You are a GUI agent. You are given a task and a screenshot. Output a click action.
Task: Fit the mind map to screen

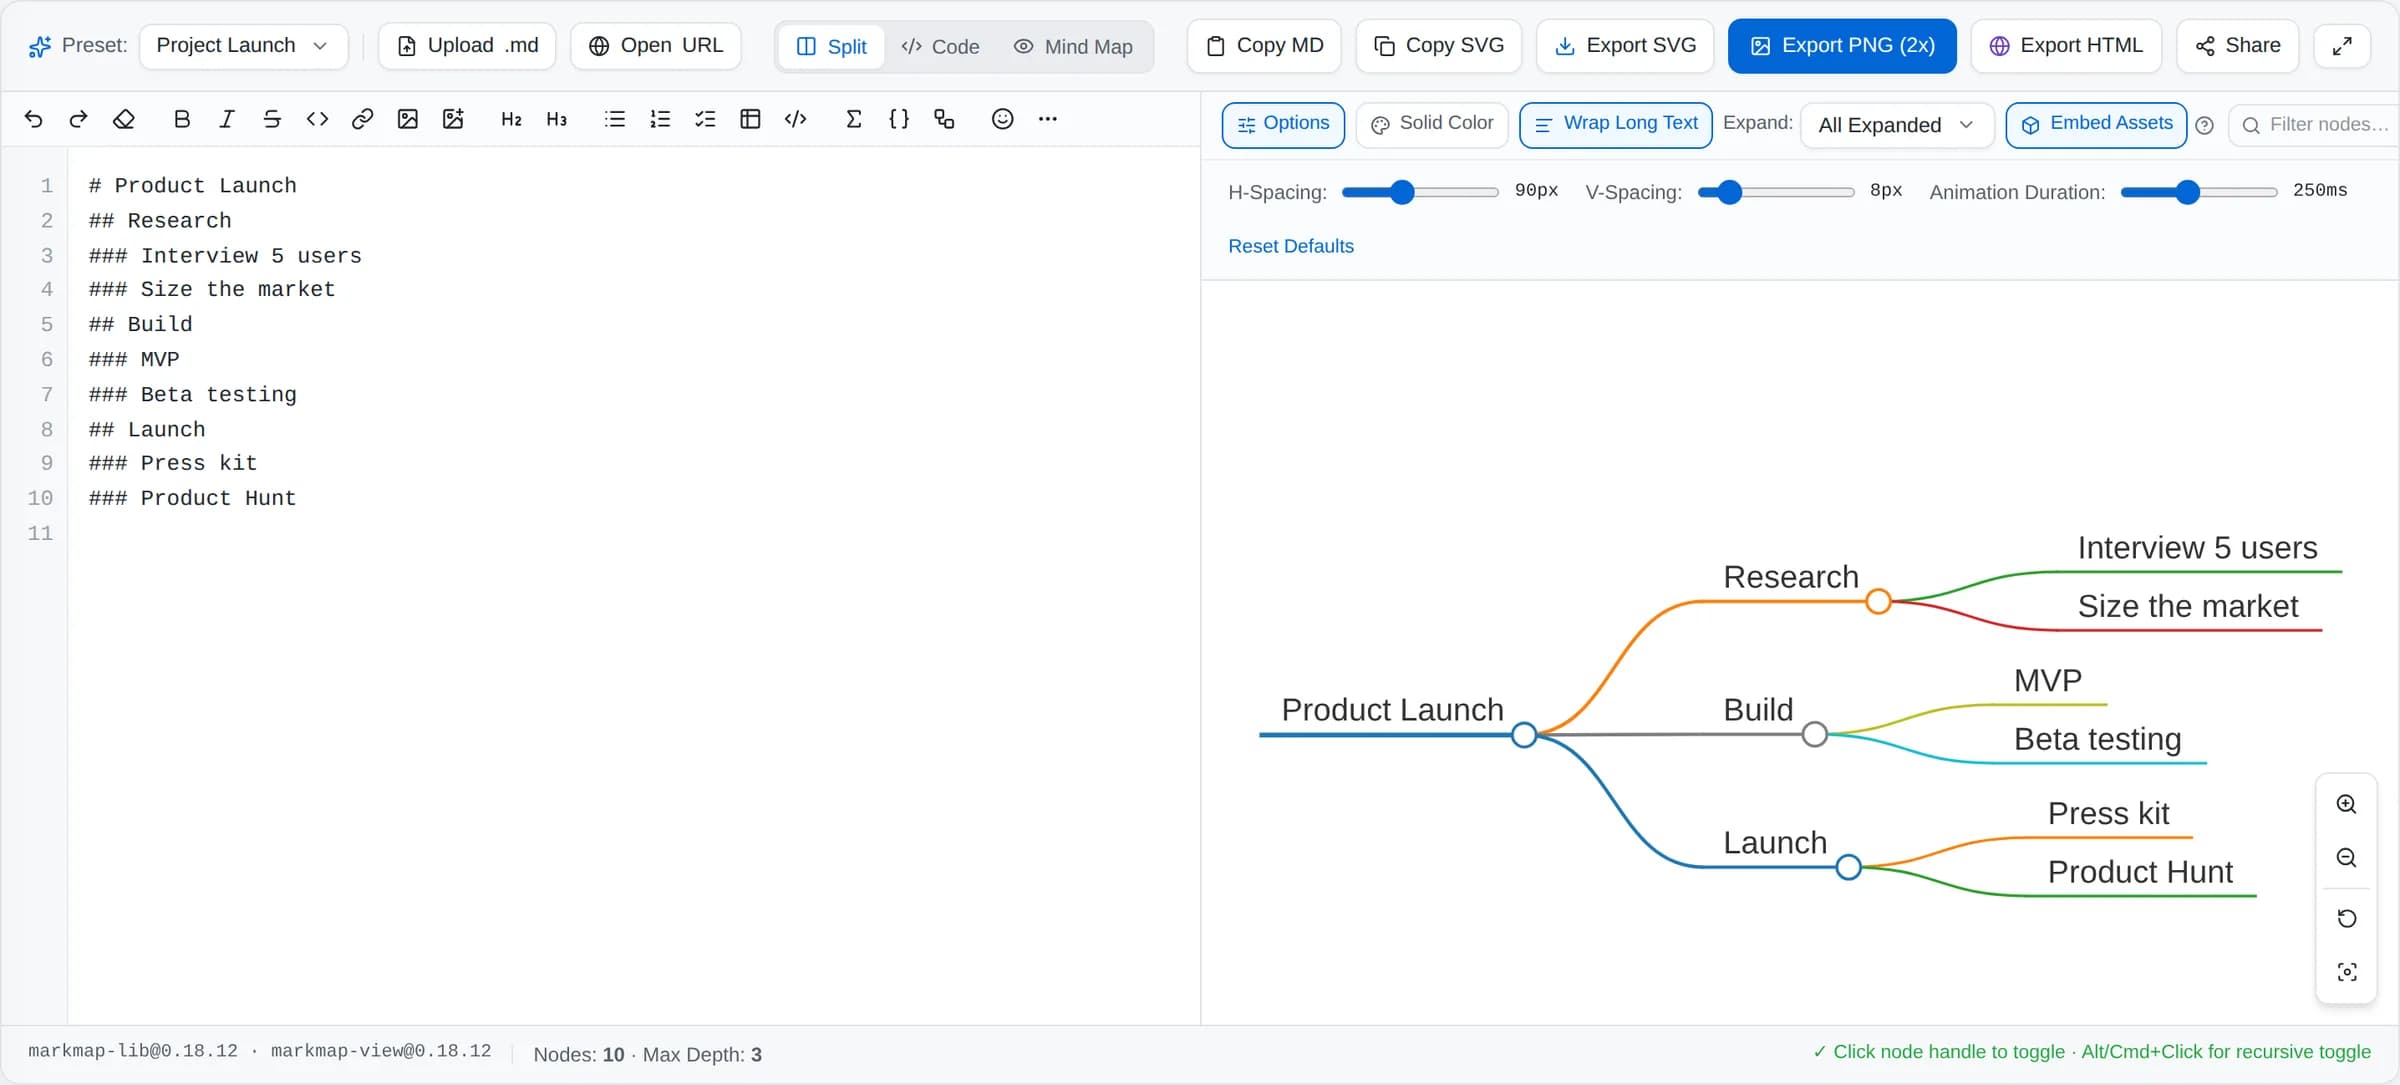(2346, 972)
